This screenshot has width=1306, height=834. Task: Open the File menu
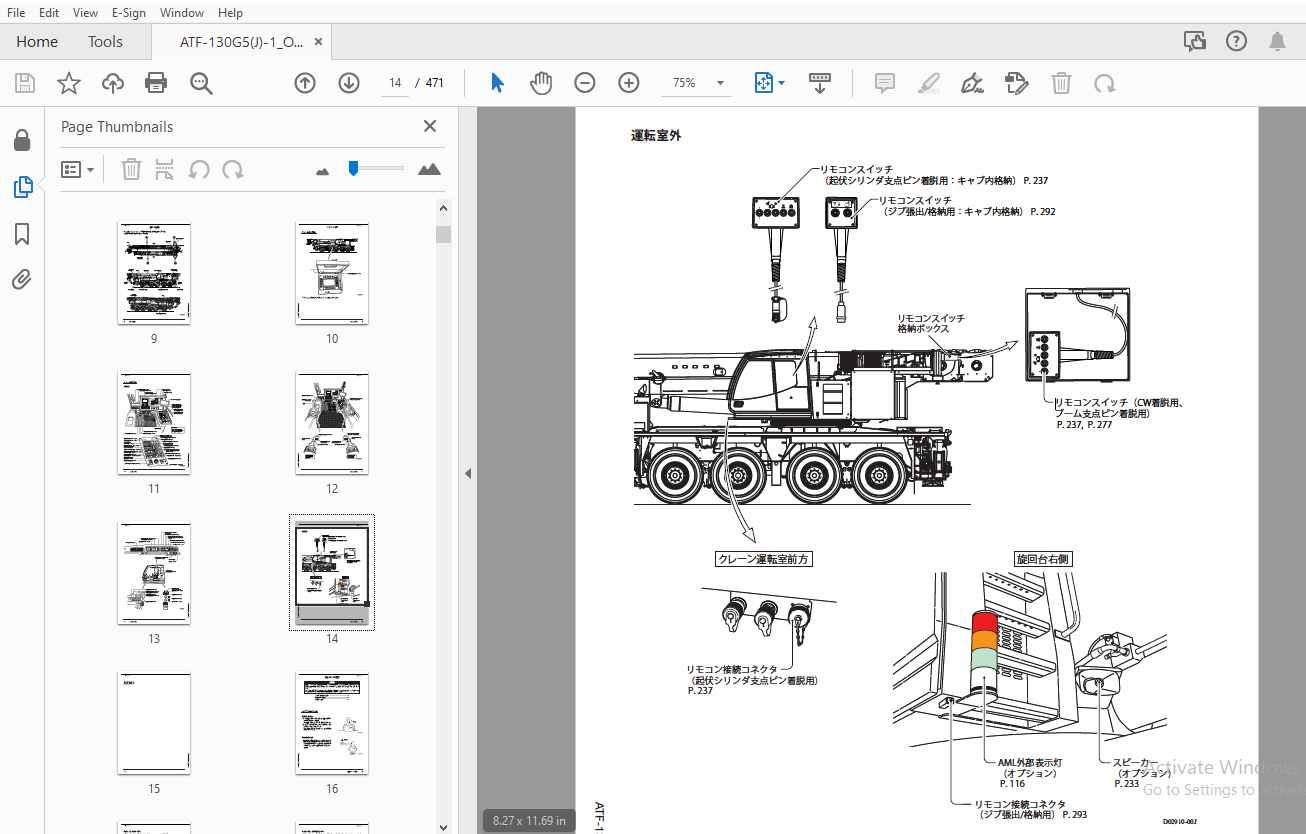pyautogui.click(x=16, y=13)
